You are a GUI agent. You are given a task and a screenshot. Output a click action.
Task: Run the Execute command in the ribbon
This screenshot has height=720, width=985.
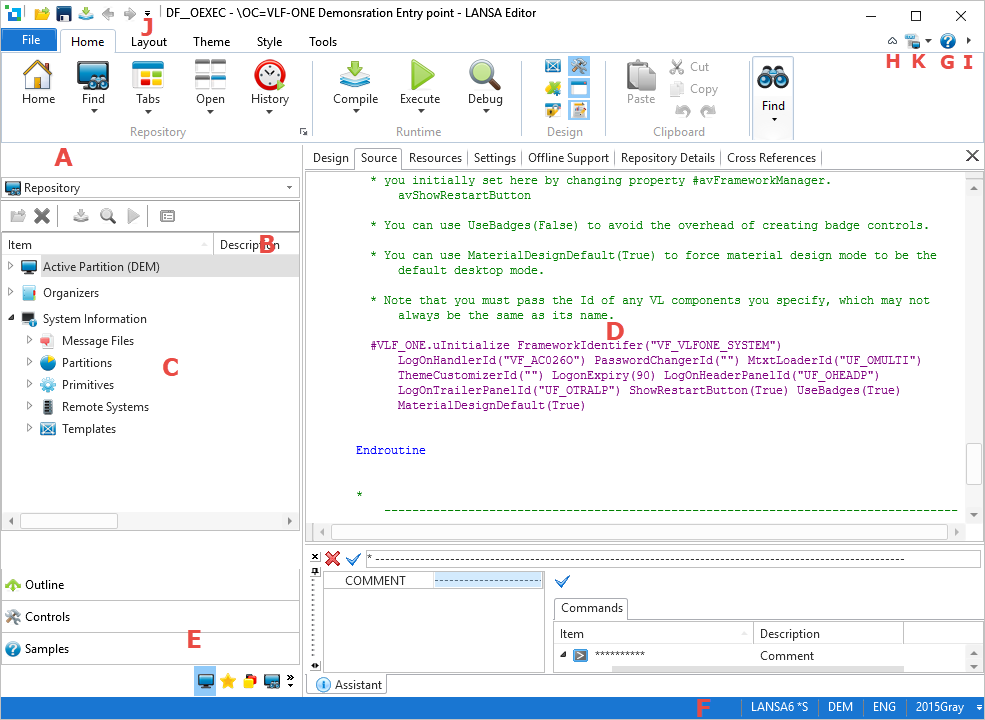(x=420, y=87)
